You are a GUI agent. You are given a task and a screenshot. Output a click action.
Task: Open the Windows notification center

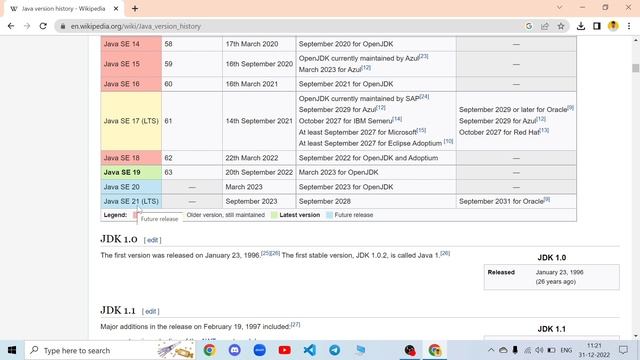pyautogui.click(x=623, y=350)
